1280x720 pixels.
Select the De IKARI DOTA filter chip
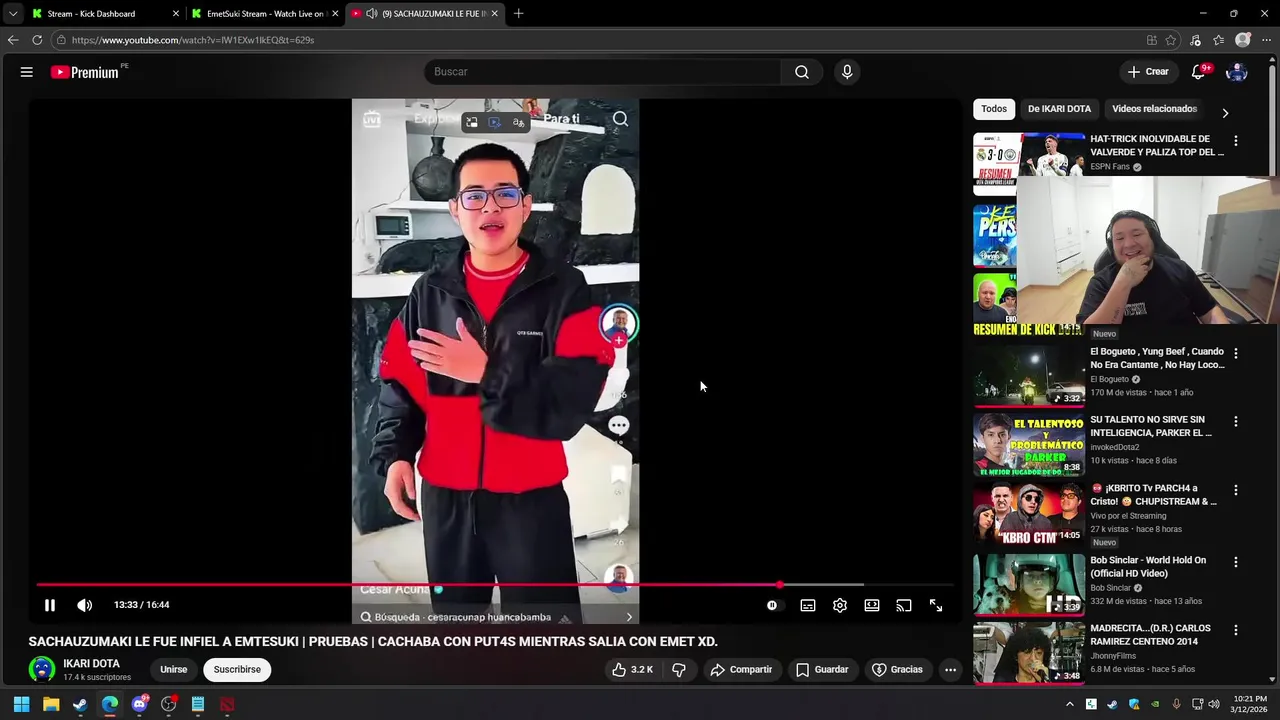click(1059, 109)
